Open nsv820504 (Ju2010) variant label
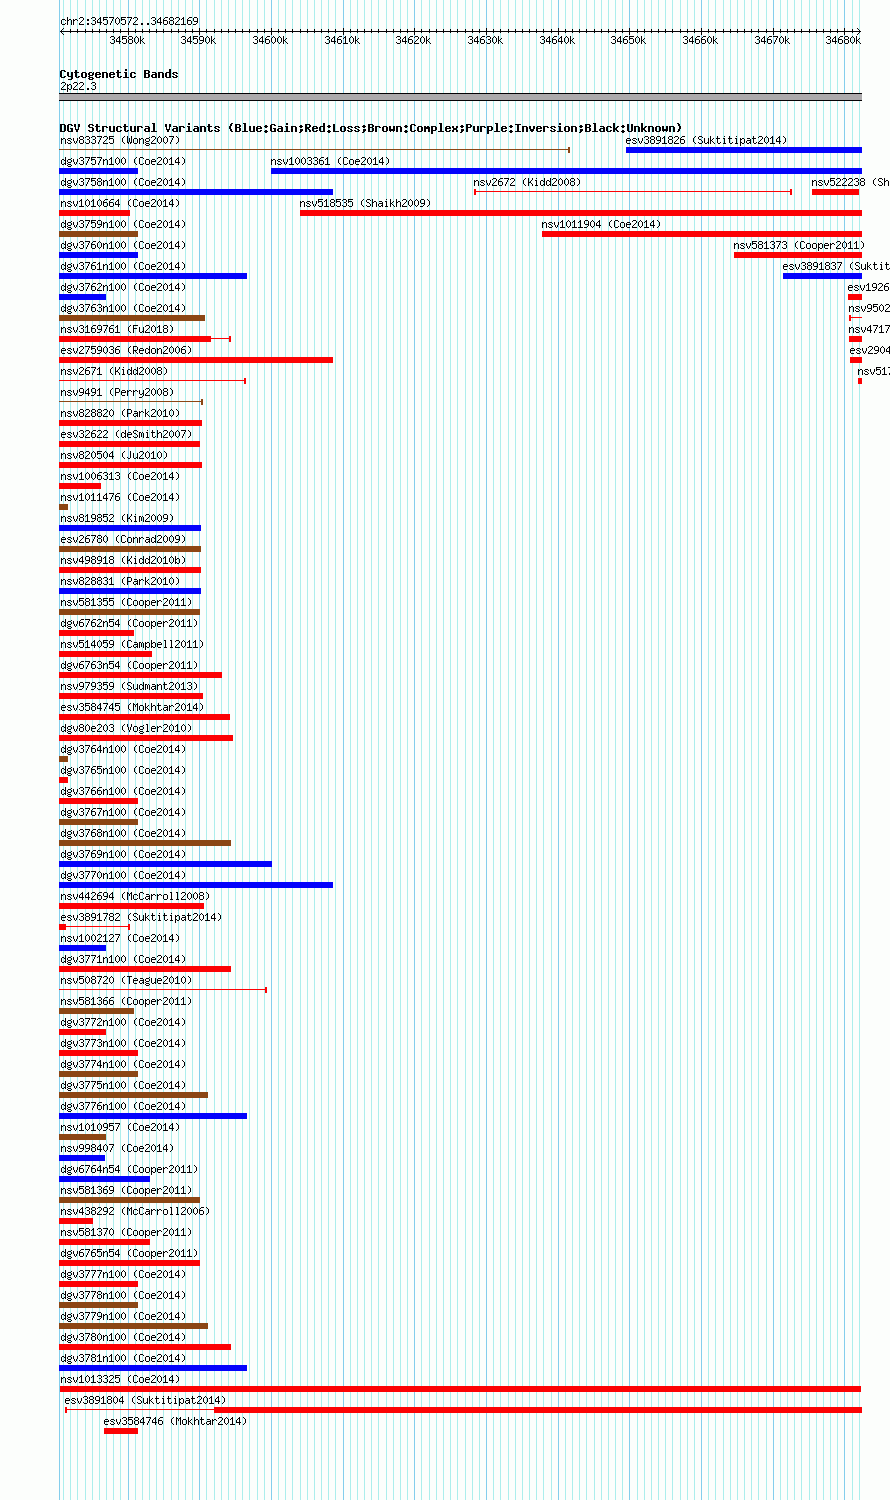This screenshot has height=1500, width=890. click(114, 455)
